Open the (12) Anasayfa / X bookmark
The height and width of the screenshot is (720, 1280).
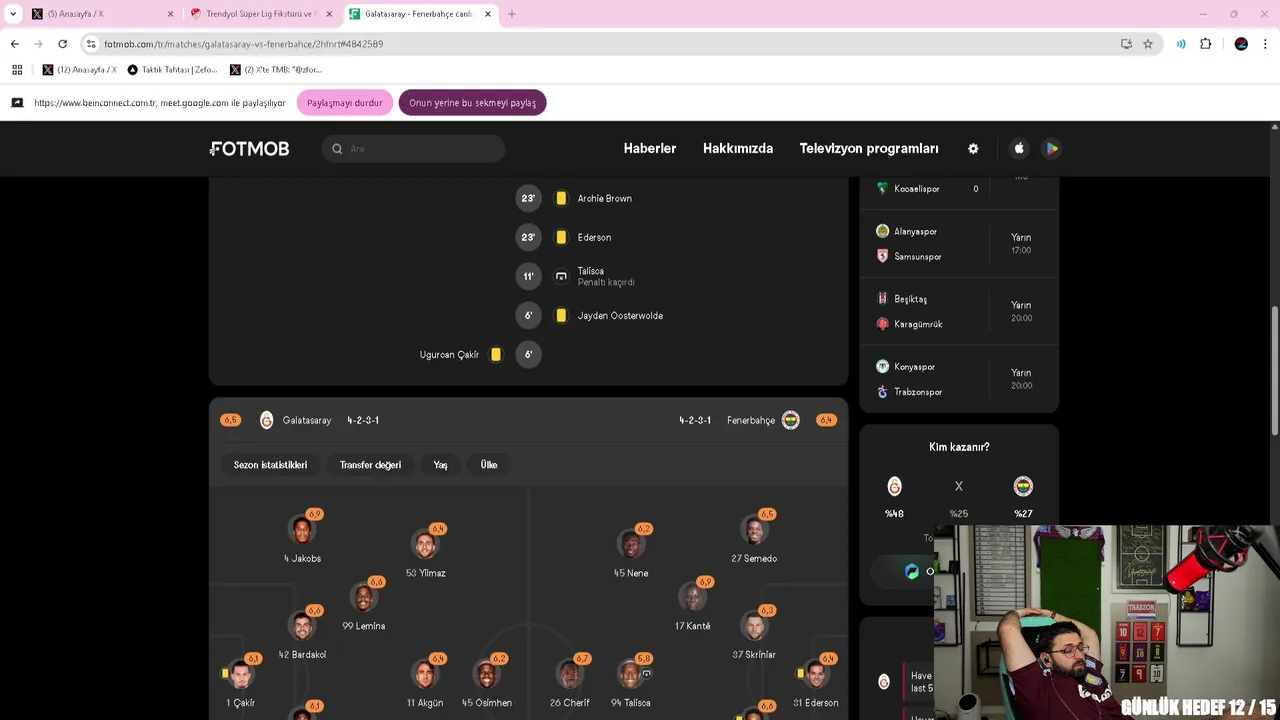pos(79,70)
